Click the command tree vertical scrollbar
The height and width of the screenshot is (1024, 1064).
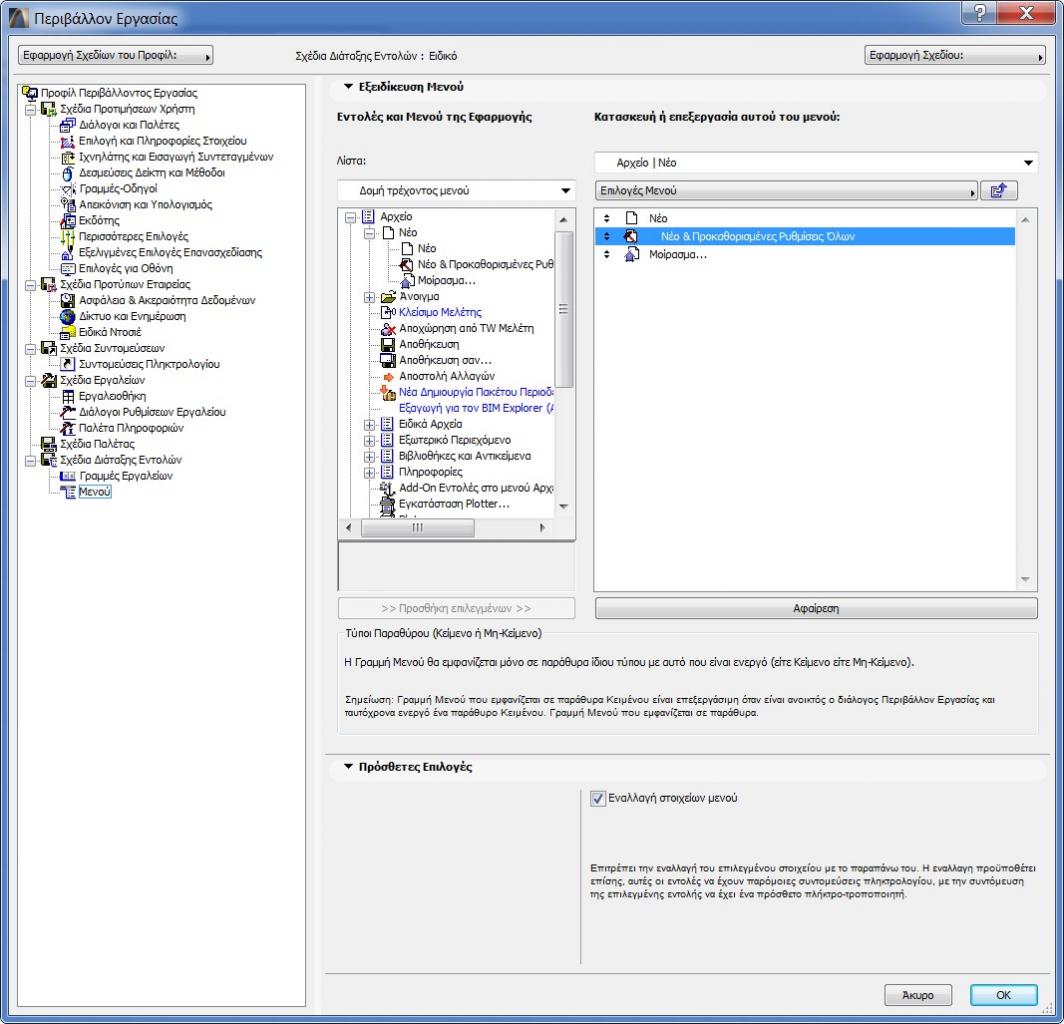click(566, 300)
